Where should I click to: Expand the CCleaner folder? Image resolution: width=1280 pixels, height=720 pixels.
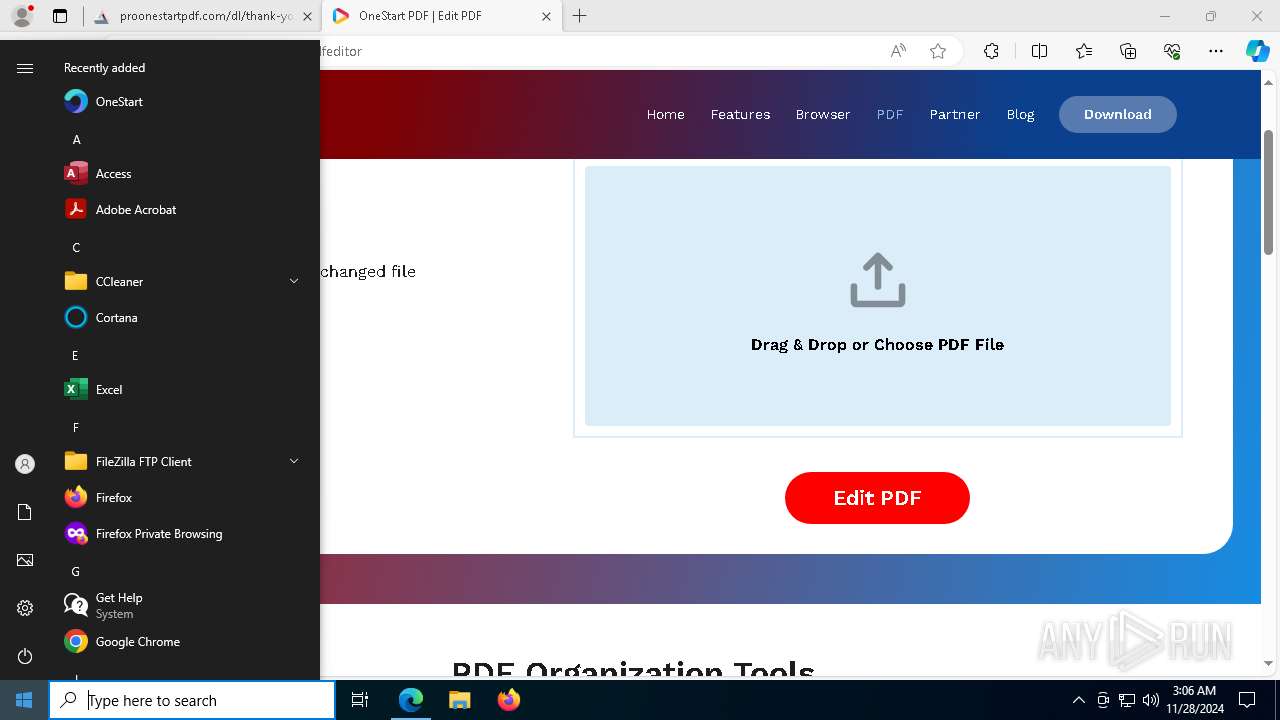point(294,282)
